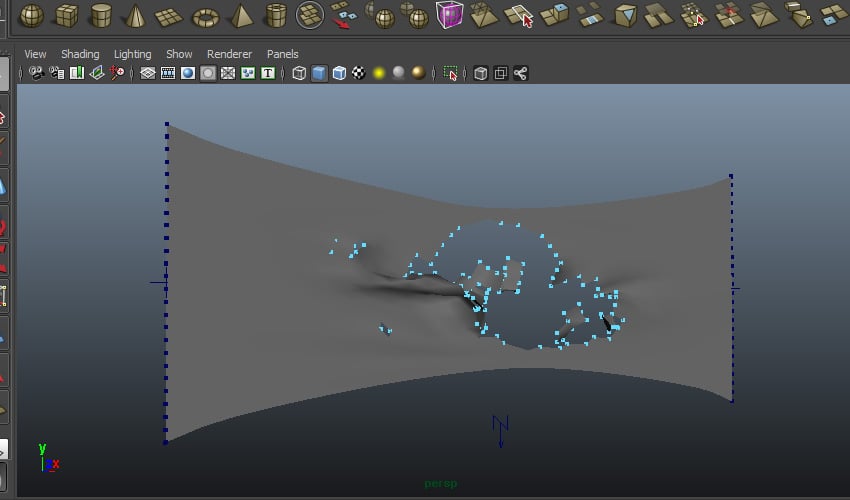Screen dimensions: 850x500
Task: Click the cube with blue triangle icon
Action: click(626, 15)
